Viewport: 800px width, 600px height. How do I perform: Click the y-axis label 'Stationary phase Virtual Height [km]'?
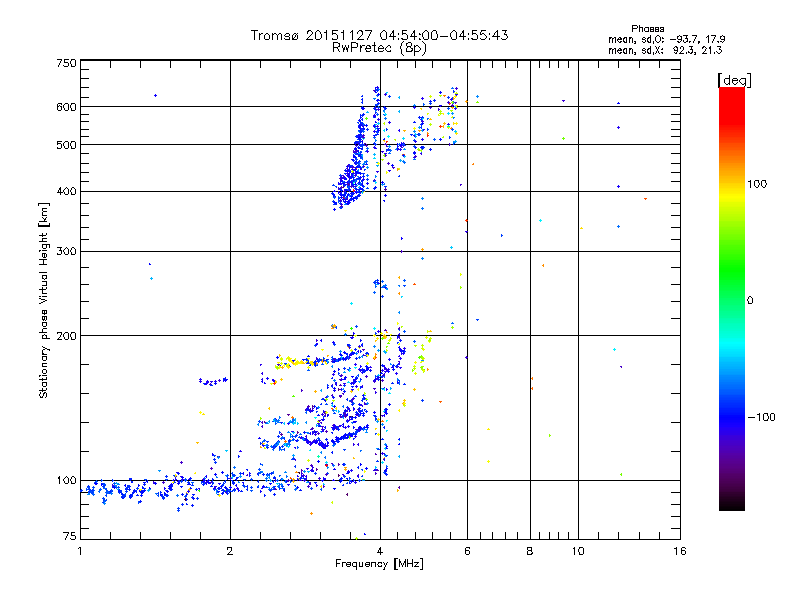click(x=43, y=300)
